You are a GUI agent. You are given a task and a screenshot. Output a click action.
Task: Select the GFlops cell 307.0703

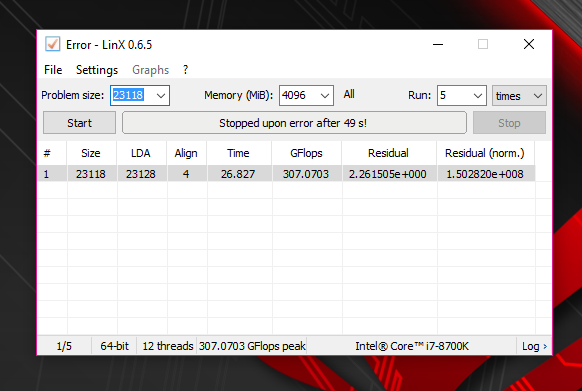pyautogui.click(x=307, y=174)
